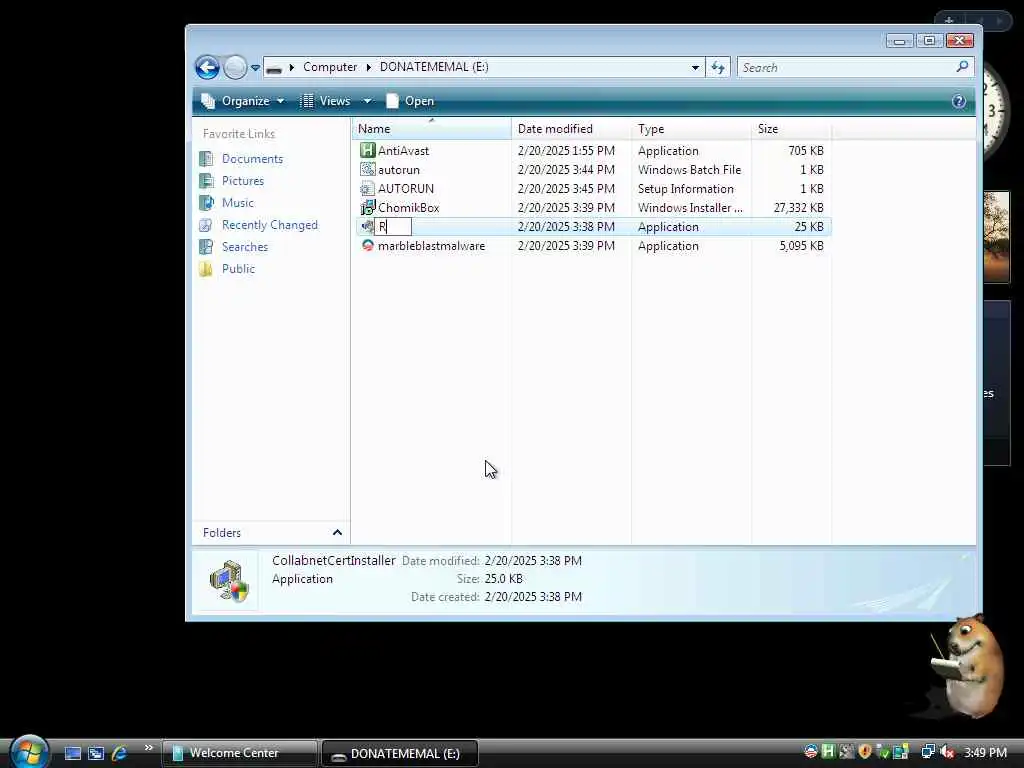Sort by the Size column header
The image size is (1024, 768).
point(791,129)
